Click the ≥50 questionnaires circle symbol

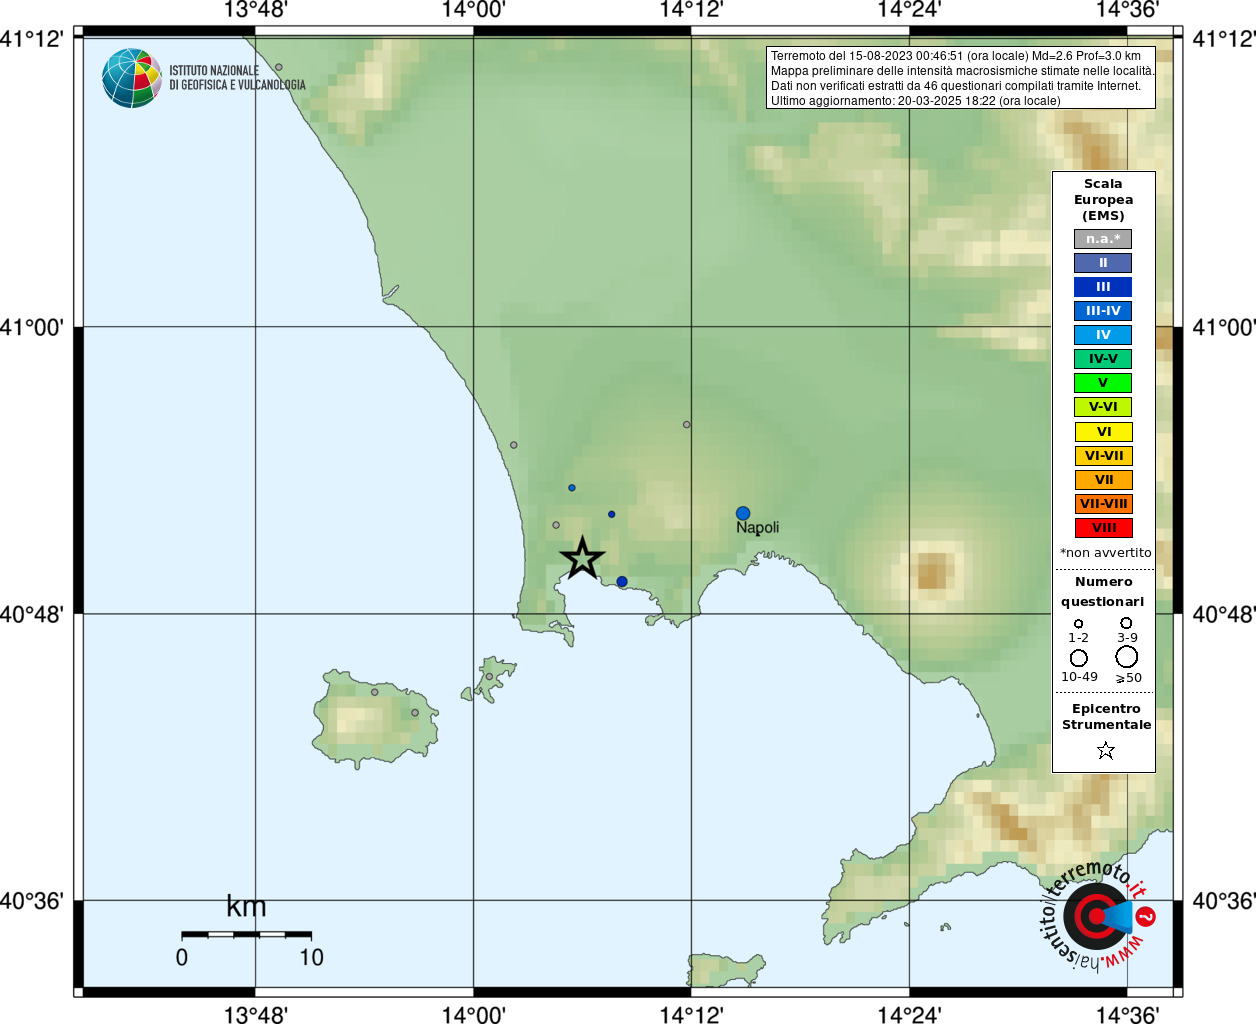pos(1127,657)
